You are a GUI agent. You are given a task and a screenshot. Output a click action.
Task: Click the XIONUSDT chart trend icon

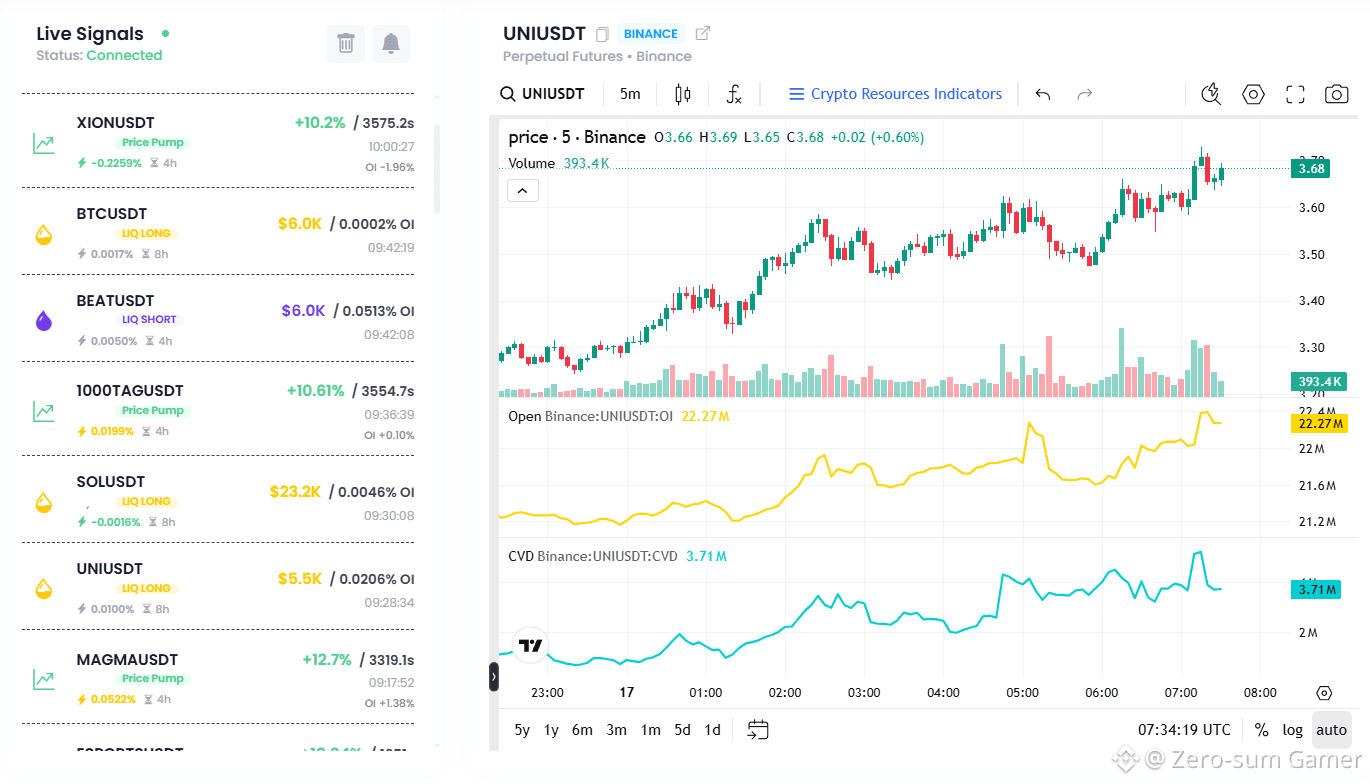[x=43, y=143]
